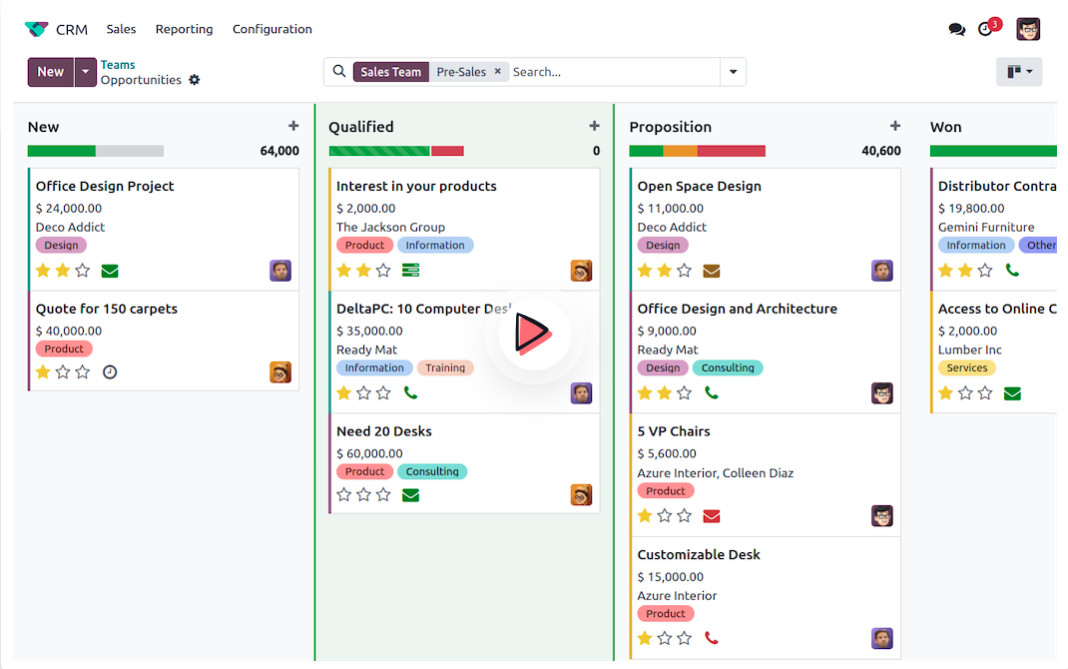The height and width of the screenshot is (669, 1068).
Task: Set third priority star on Office Design Project
Action: tap(82, 270)
